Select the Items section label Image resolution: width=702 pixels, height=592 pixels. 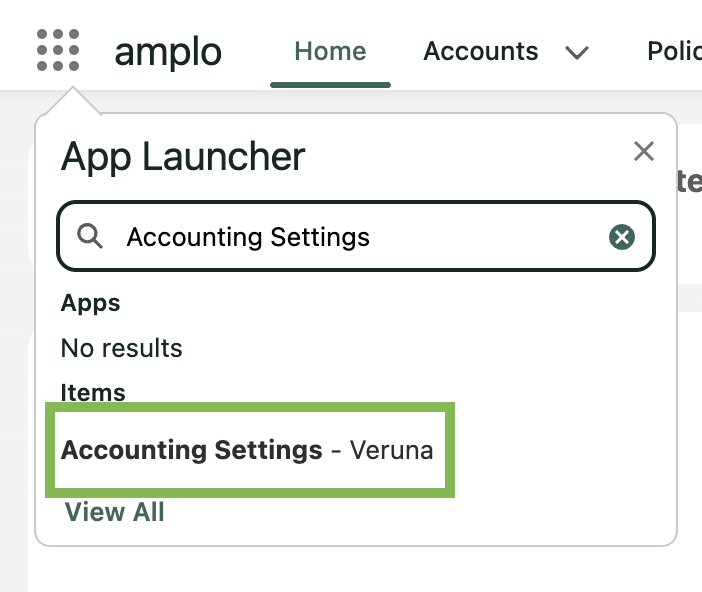click(x=93, y=392)
